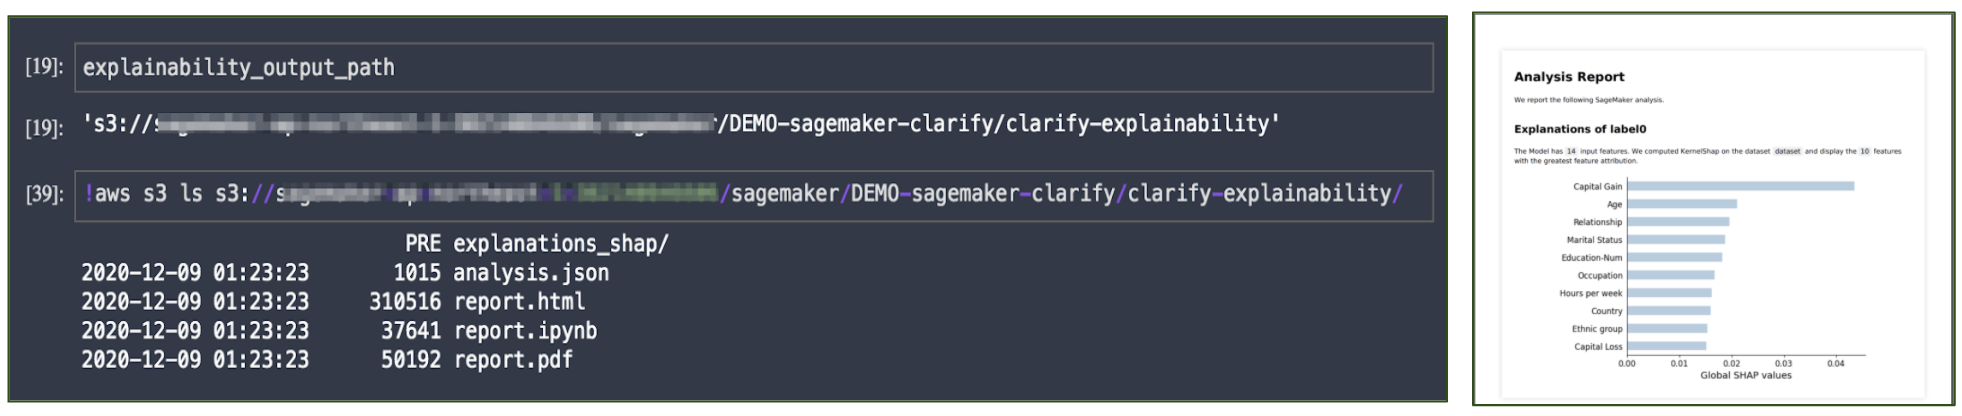Click the Explanations of label0 heading

[1580, 129]
